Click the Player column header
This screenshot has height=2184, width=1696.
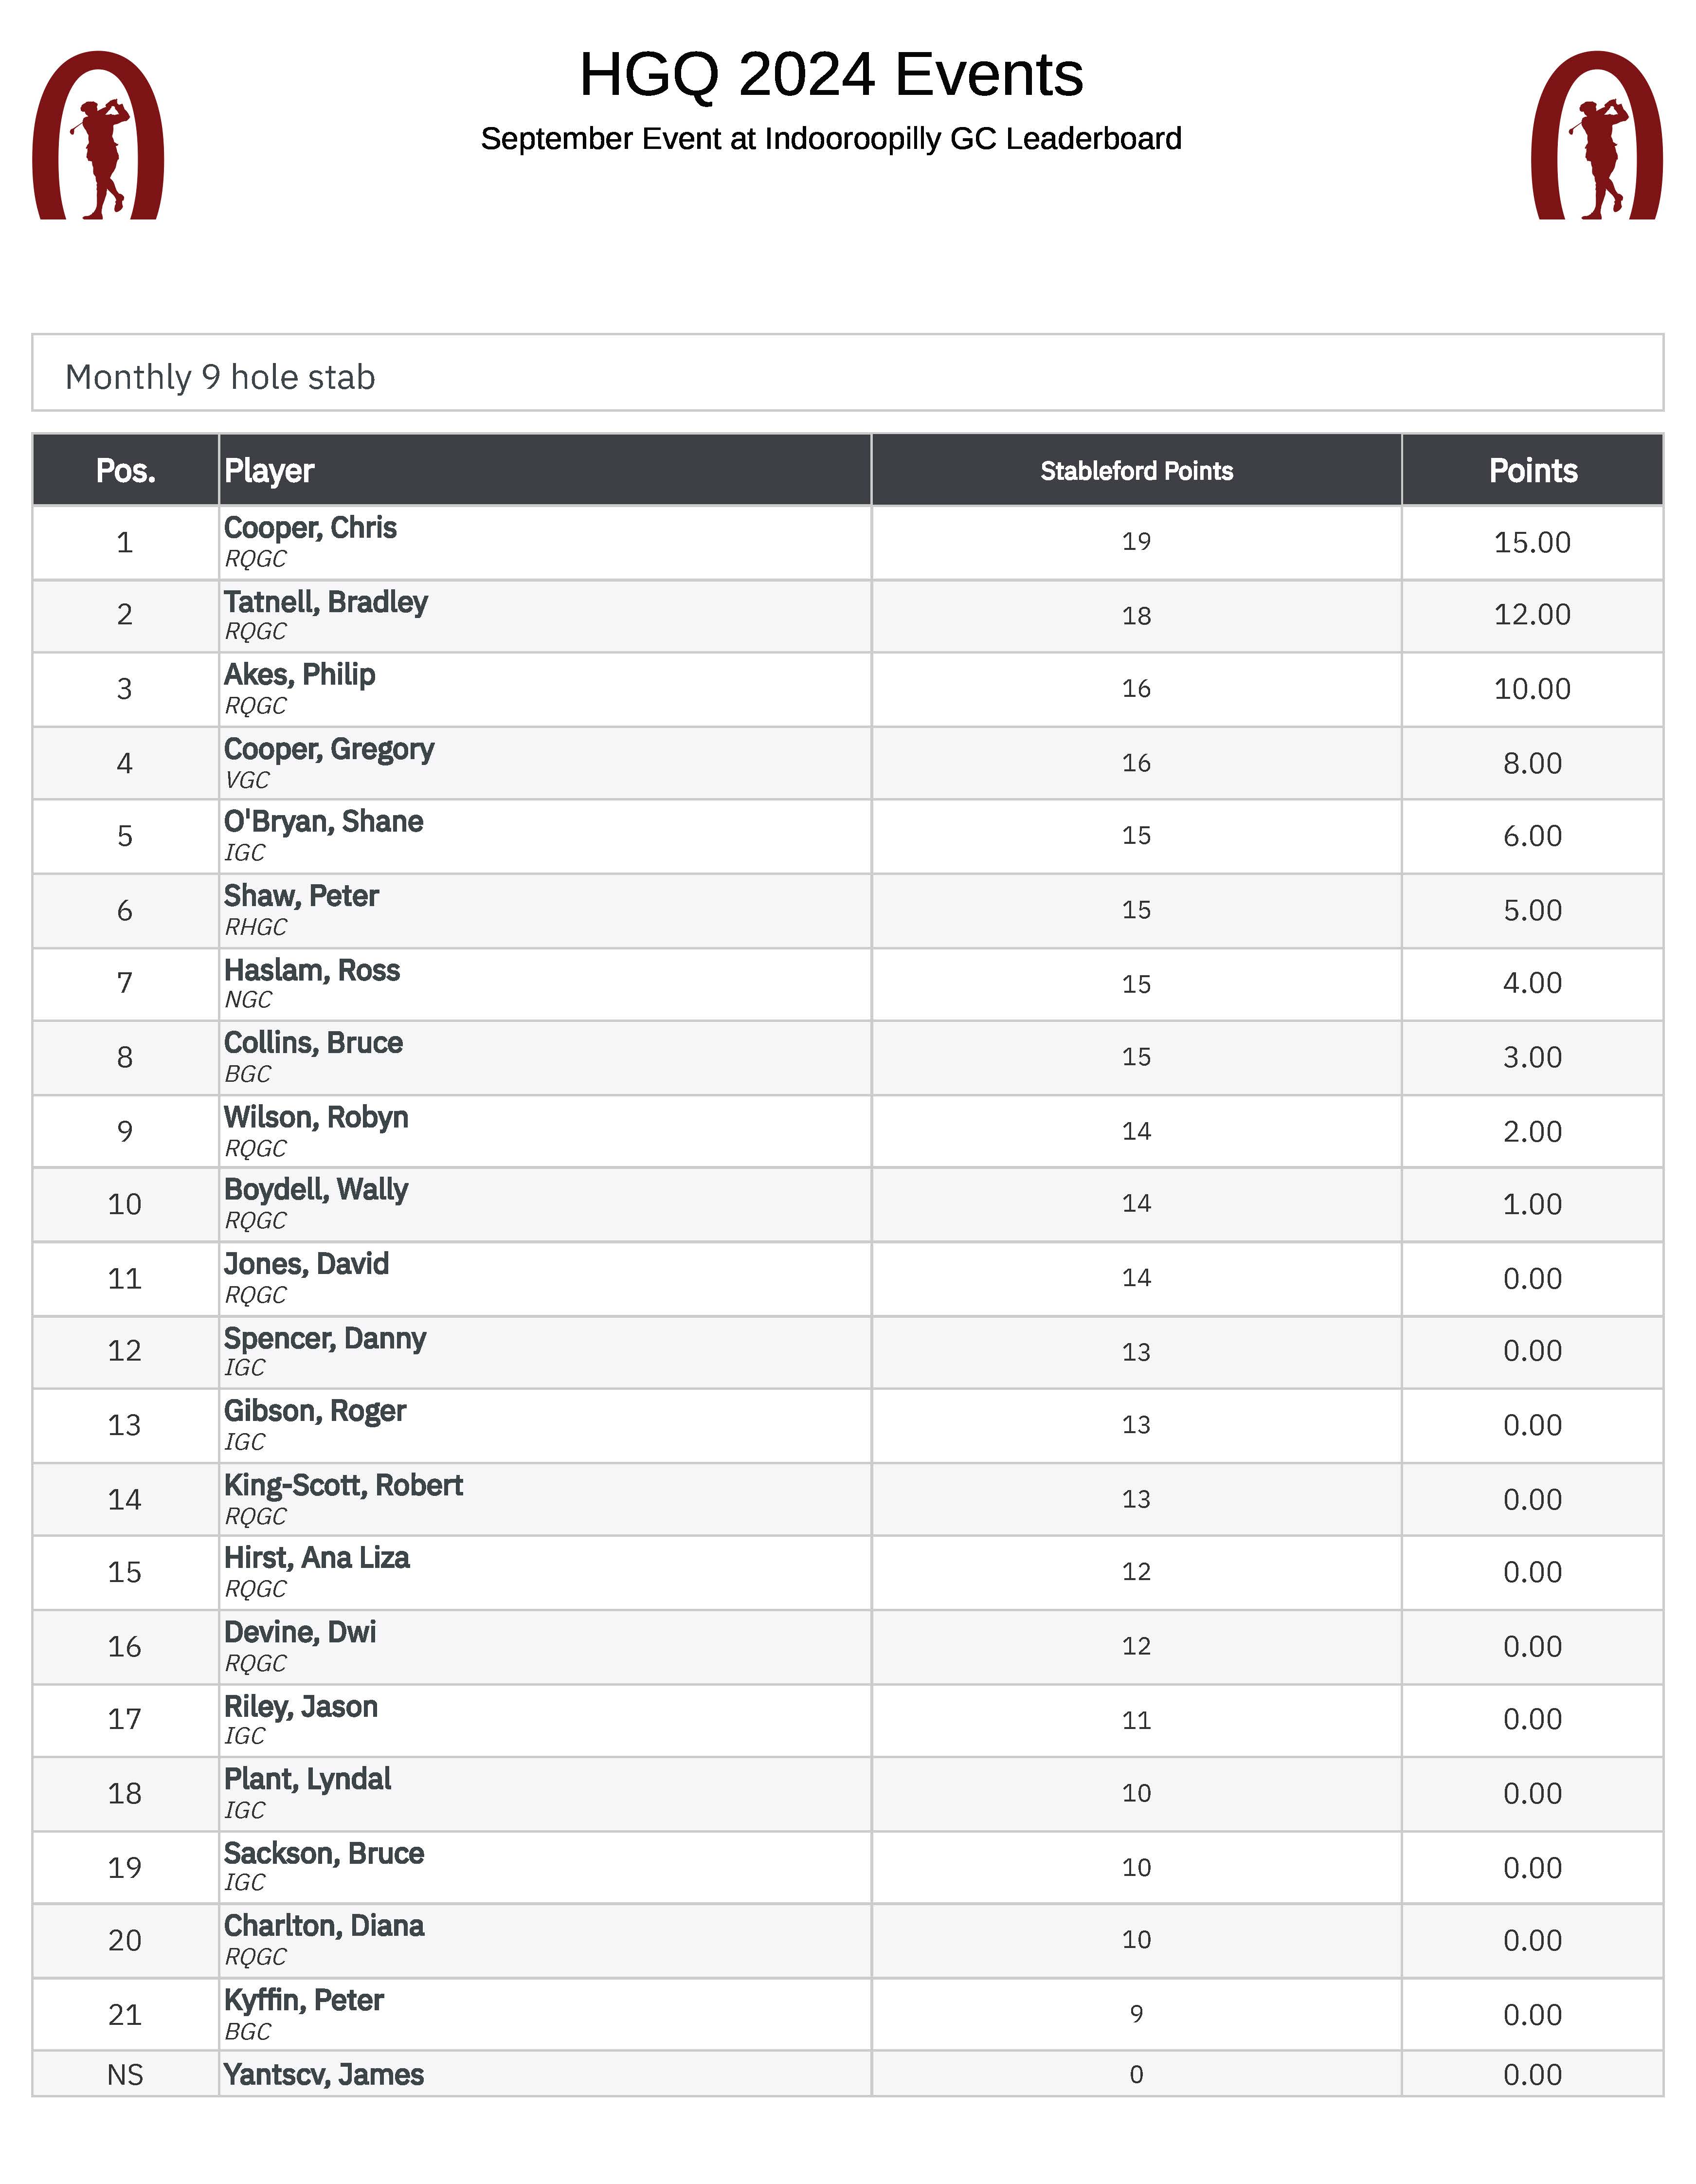tap(269, 470)
